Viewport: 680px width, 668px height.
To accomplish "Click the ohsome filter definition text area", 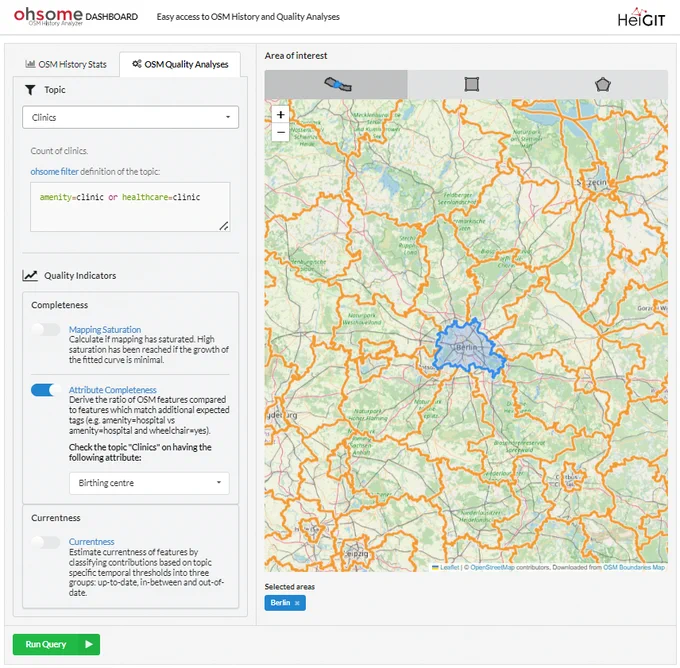I will [130, 207].
